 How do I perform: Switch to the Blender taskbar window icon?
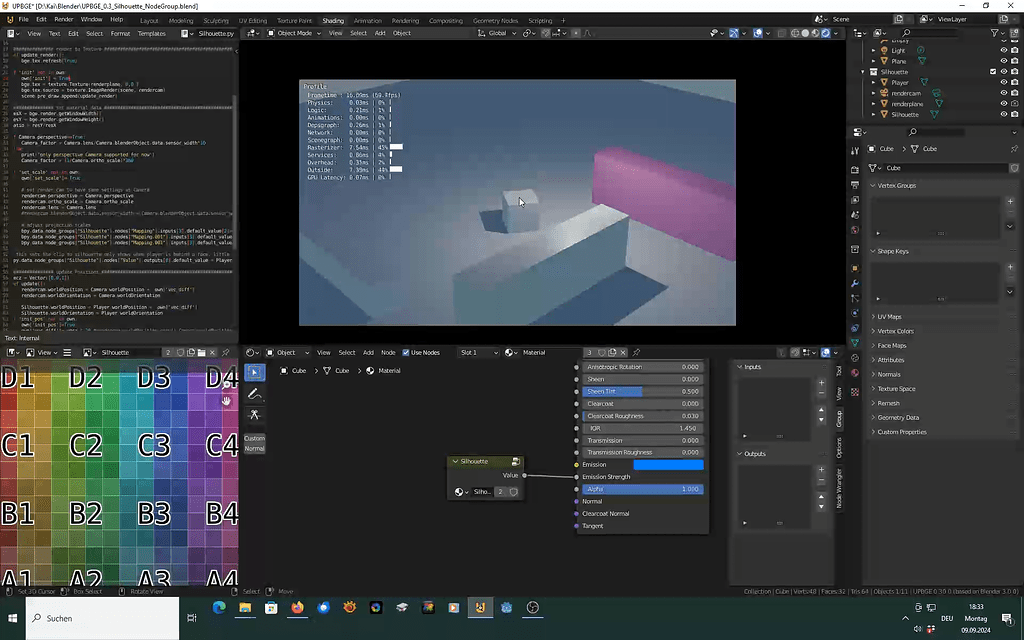pos(480,607)
